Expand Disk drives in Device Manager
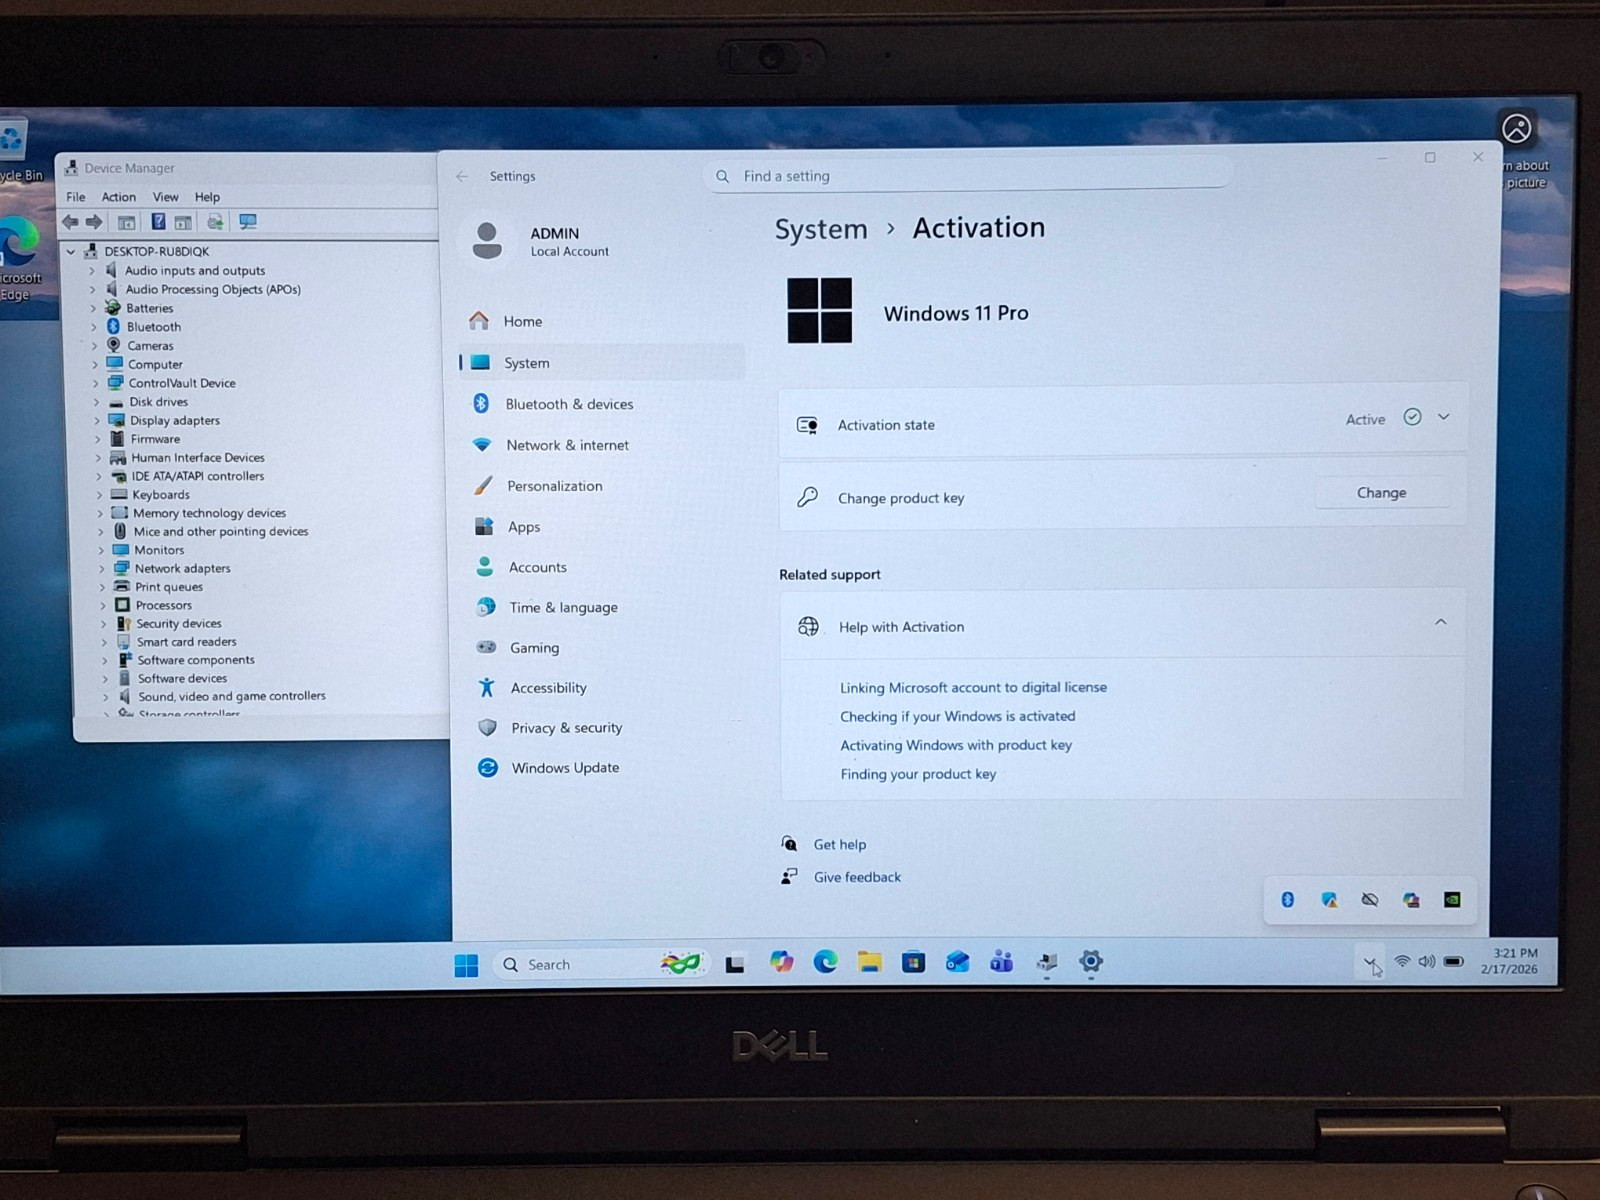 click(96, 402)
